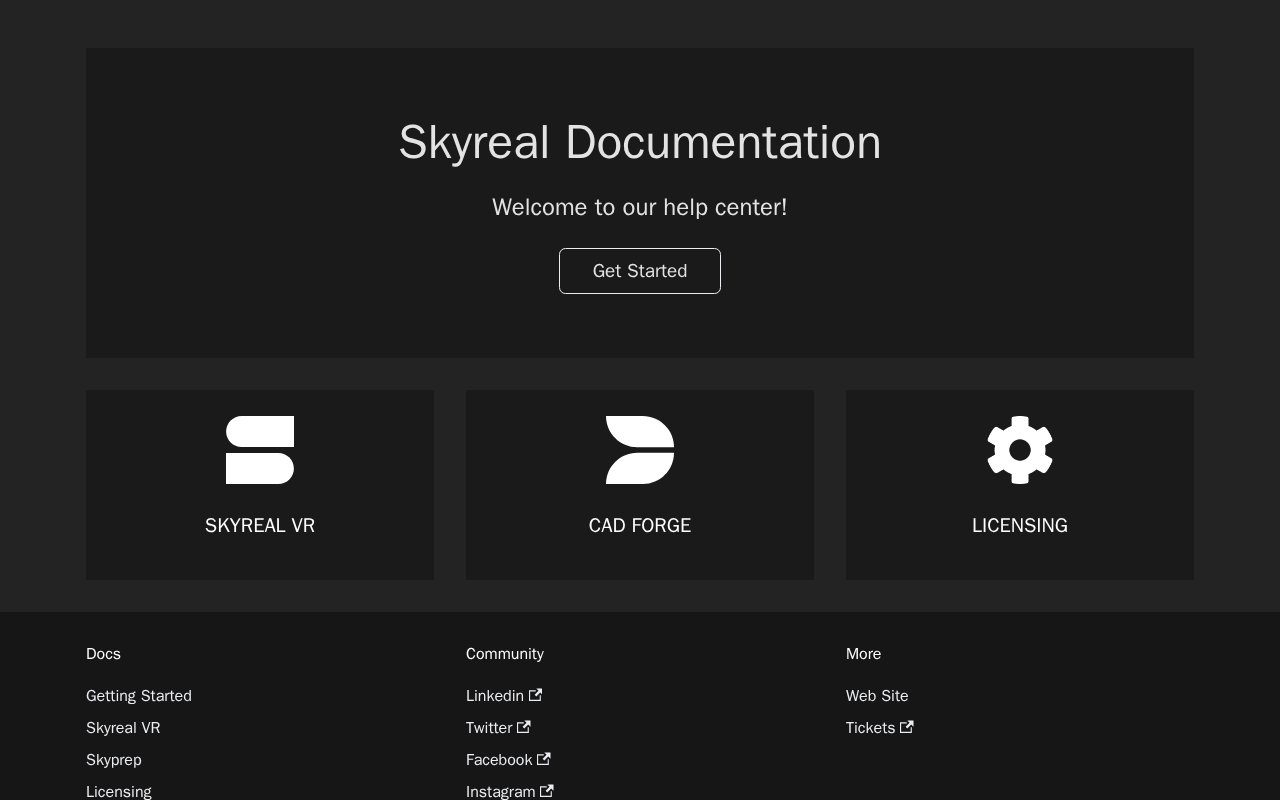Click external link icon beside Linkedin
The image size is (1280, 800).
(536, 695)
